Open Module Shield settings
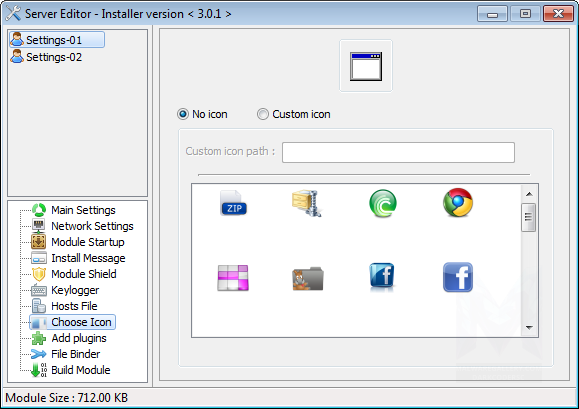Screen dimensions: 579x409 pyautogui.click(x=84, y=274)
